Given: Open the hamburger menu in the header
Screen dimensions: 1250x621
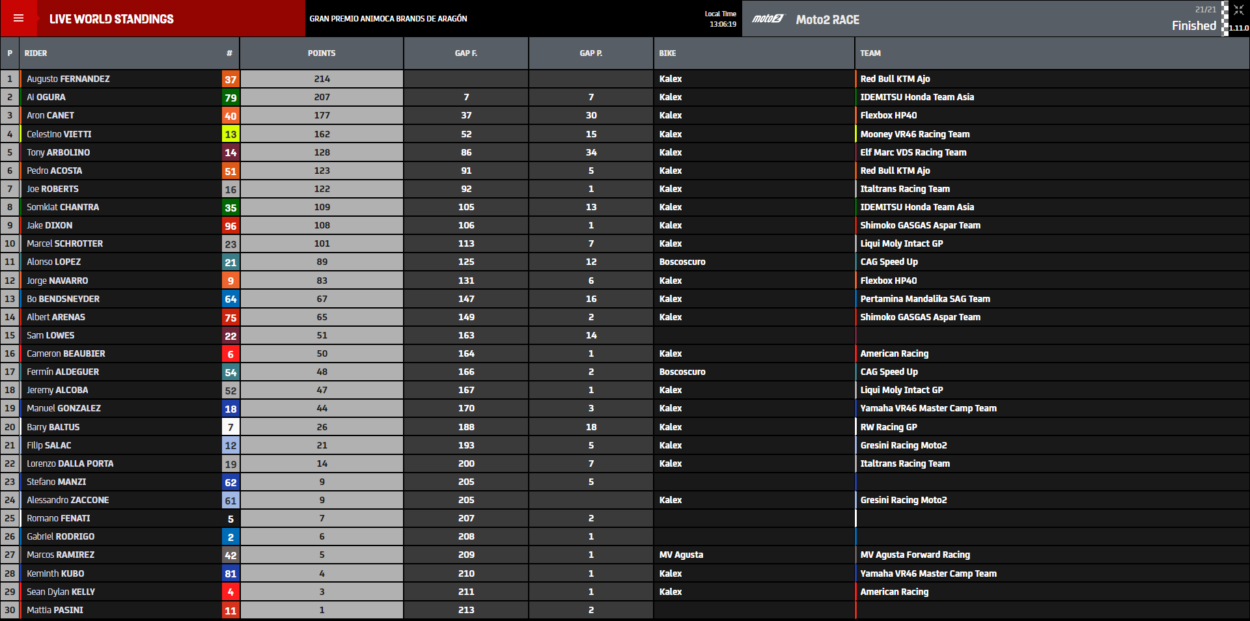Looking at the screenshot, I should coord(18,18).
